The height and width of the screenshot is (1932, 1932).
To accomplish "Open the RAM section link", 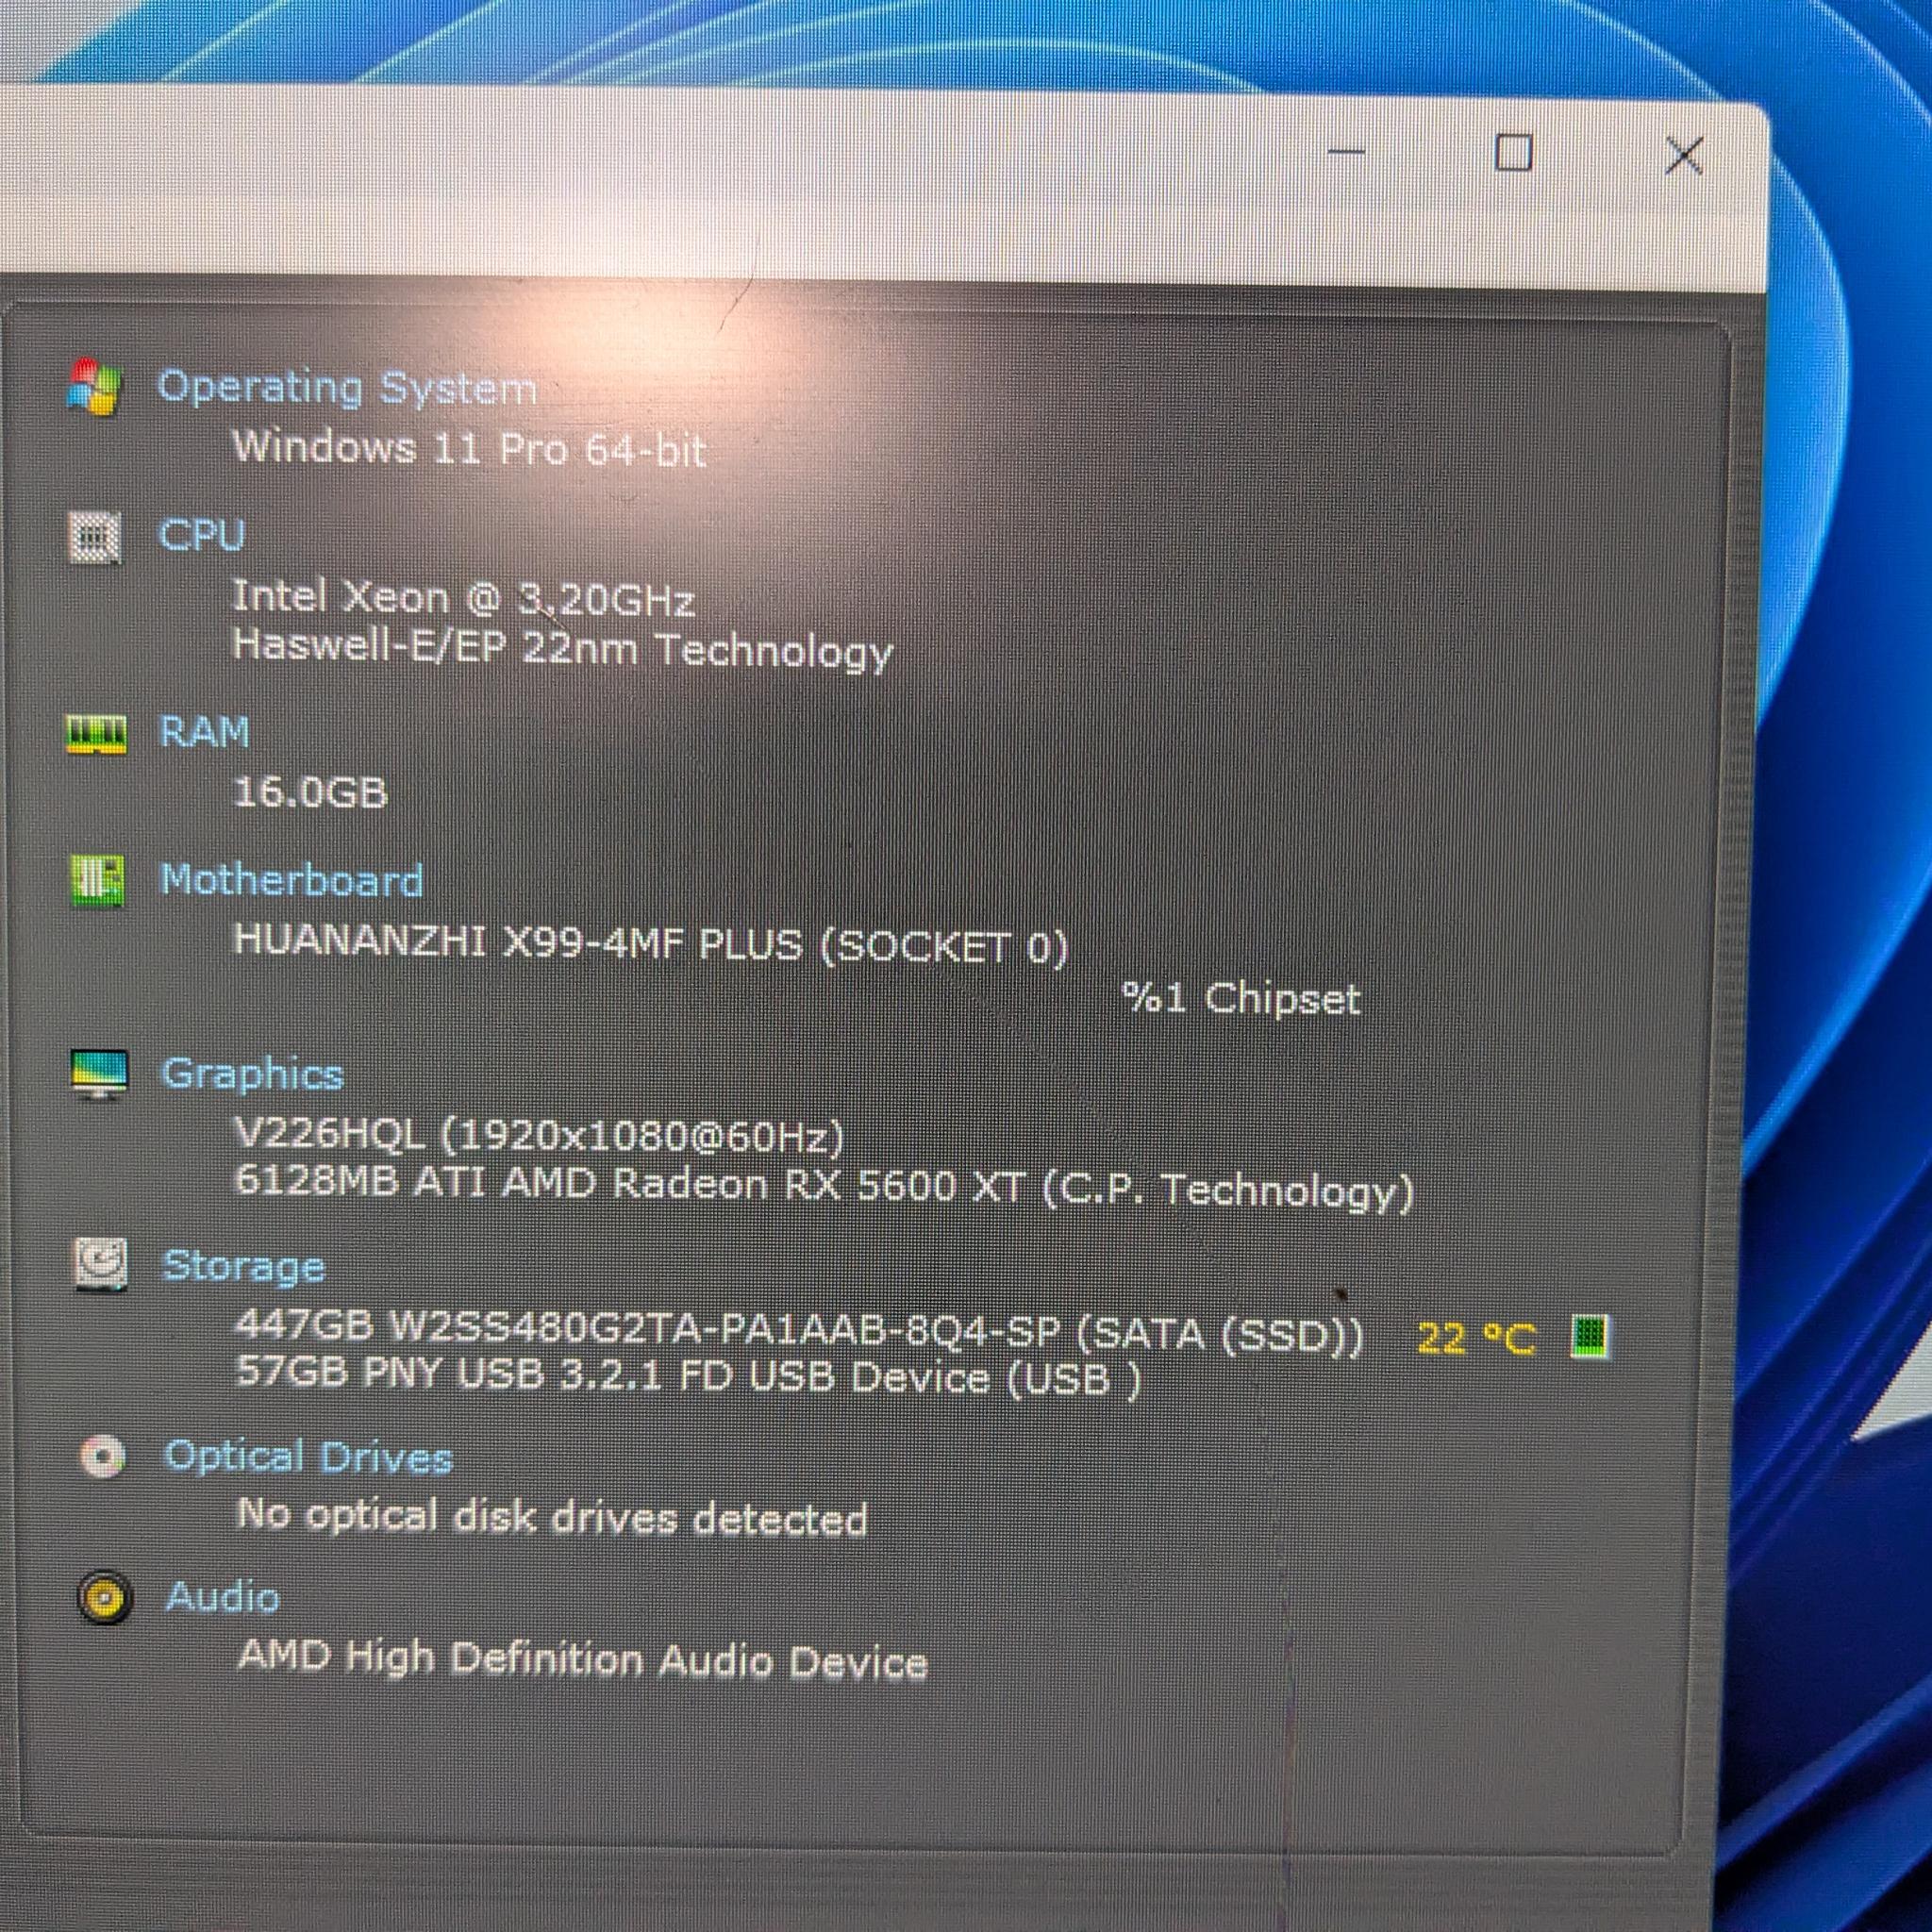I will pos(205,732).
